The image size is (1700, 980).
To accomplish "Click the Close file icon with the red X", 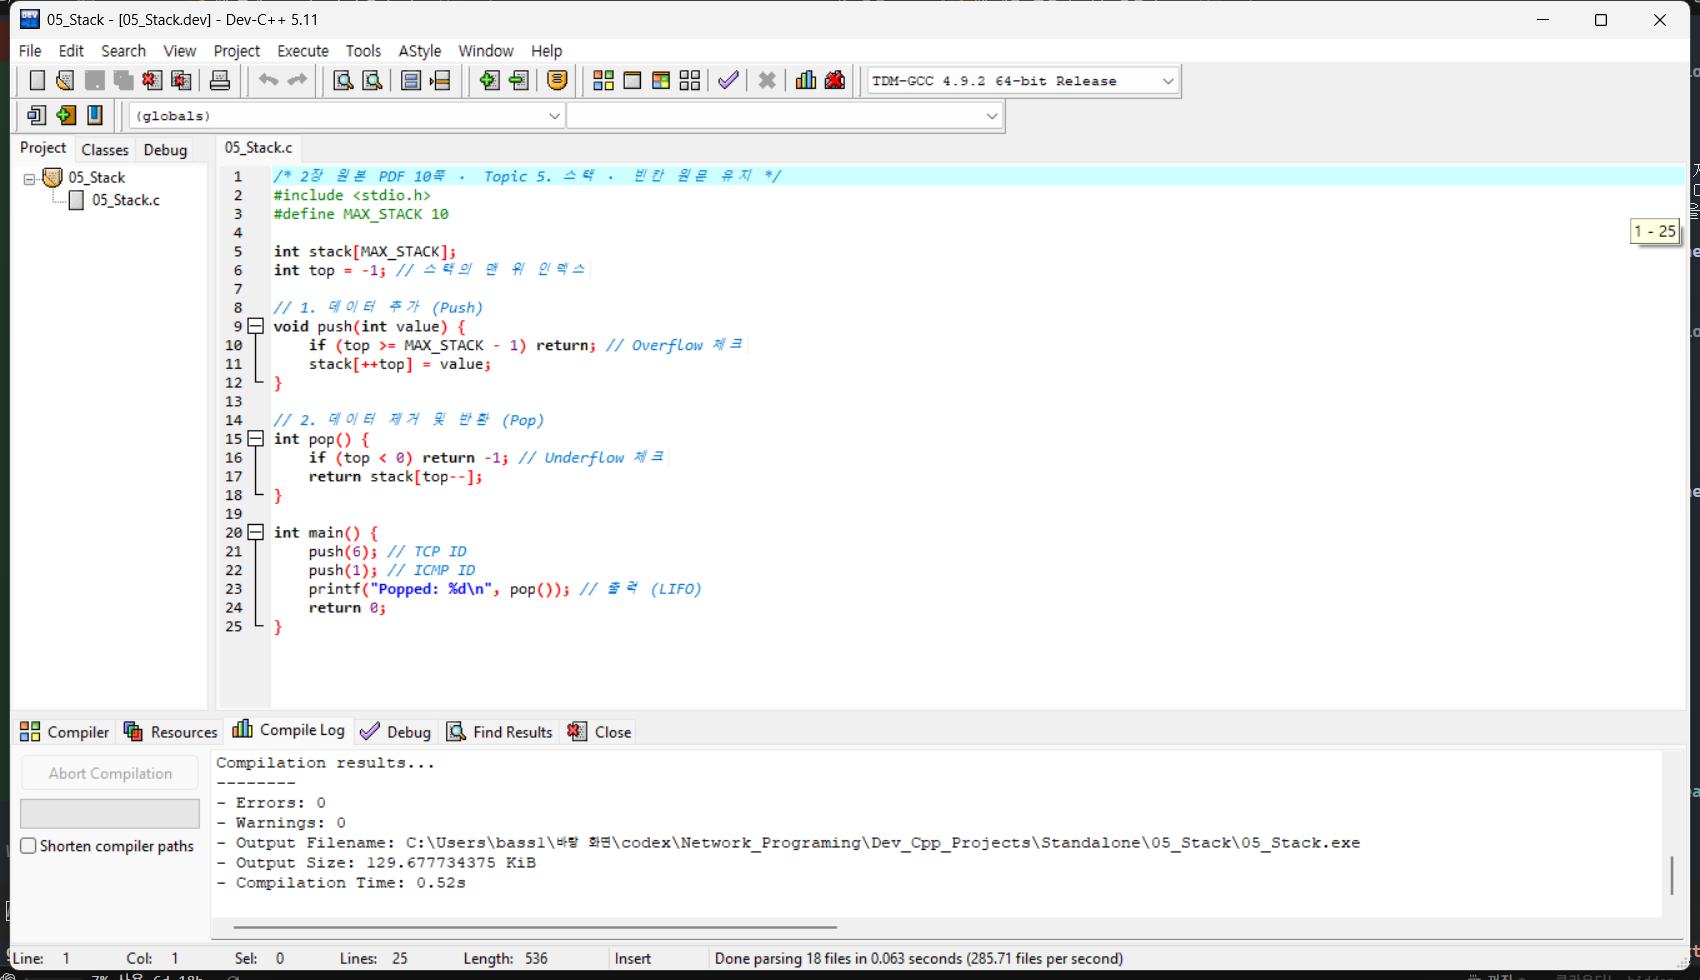I will tap(152, 81).
